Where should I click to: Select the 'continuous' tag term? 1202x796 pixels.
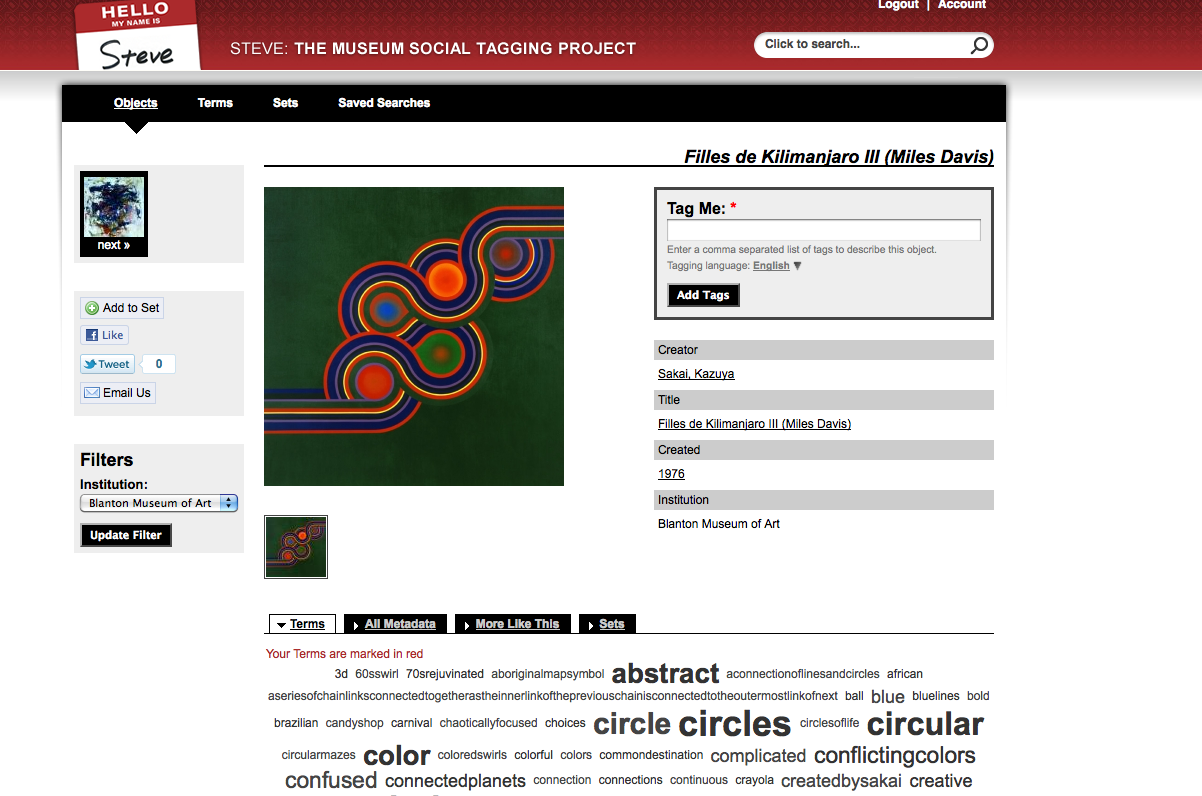click(x=699, y=780)
